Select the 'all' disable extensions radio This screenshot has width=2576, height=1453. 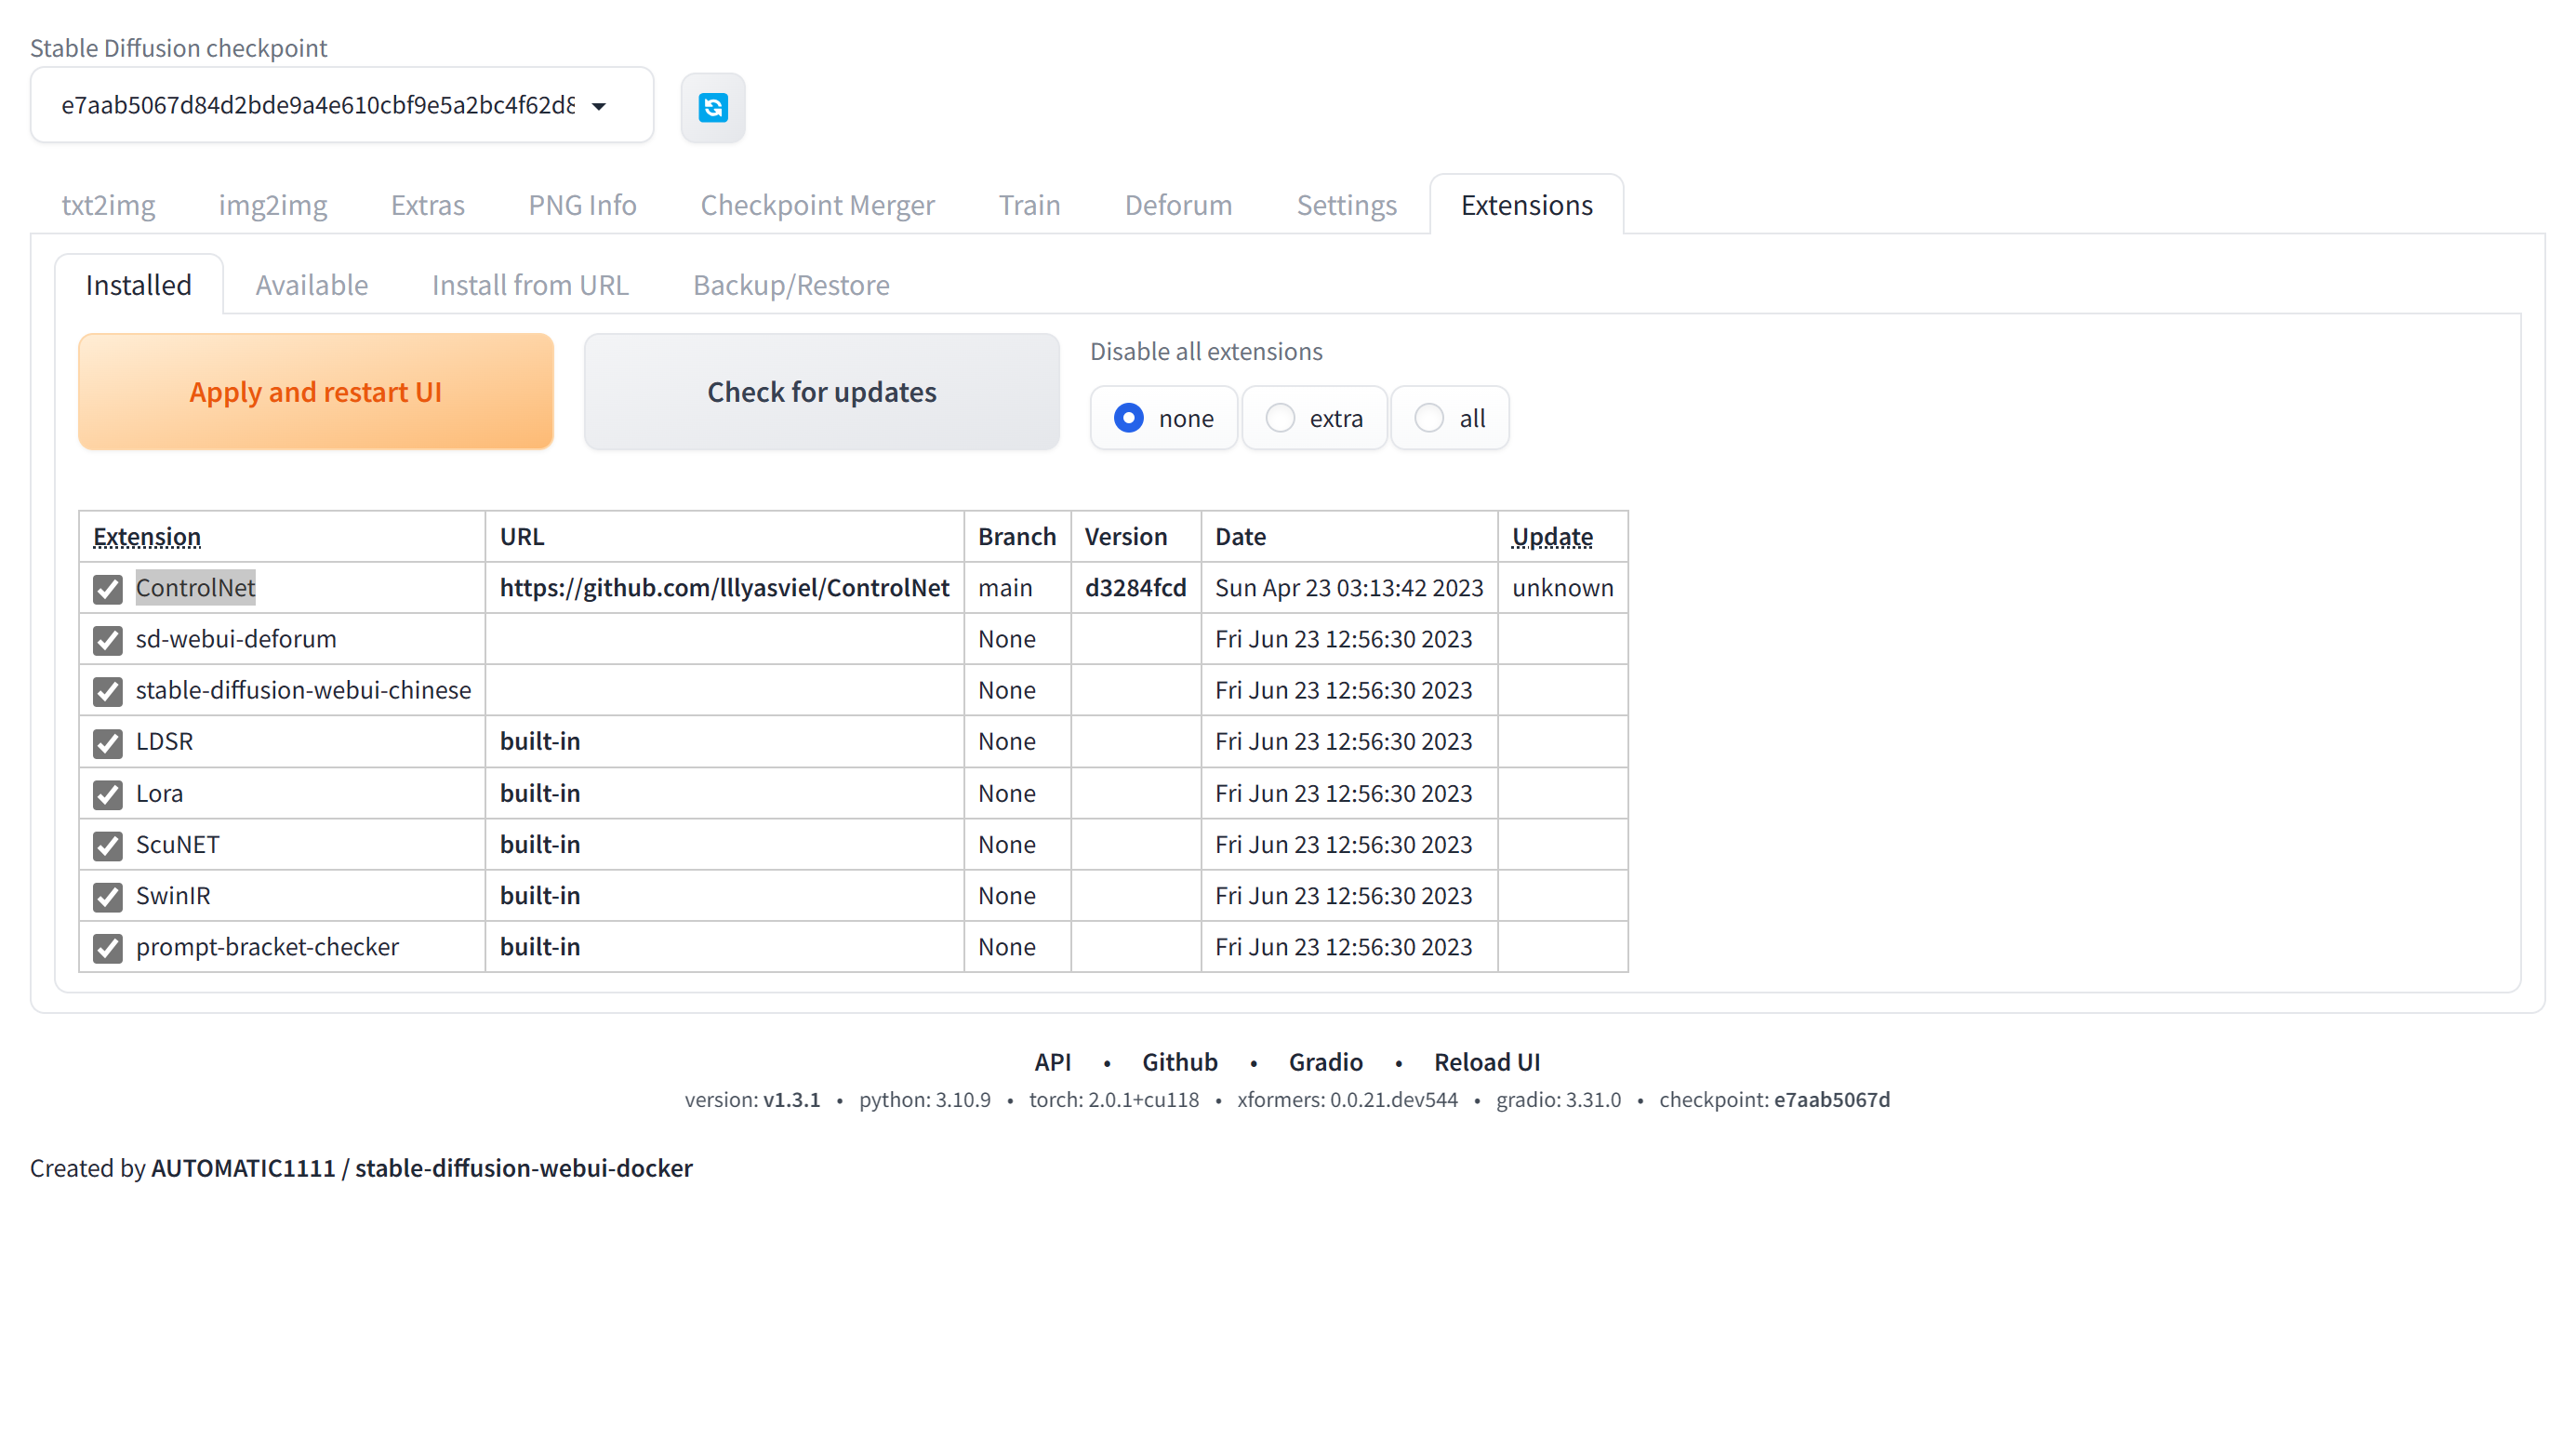pyautogui.click(x=1429, y=418)
